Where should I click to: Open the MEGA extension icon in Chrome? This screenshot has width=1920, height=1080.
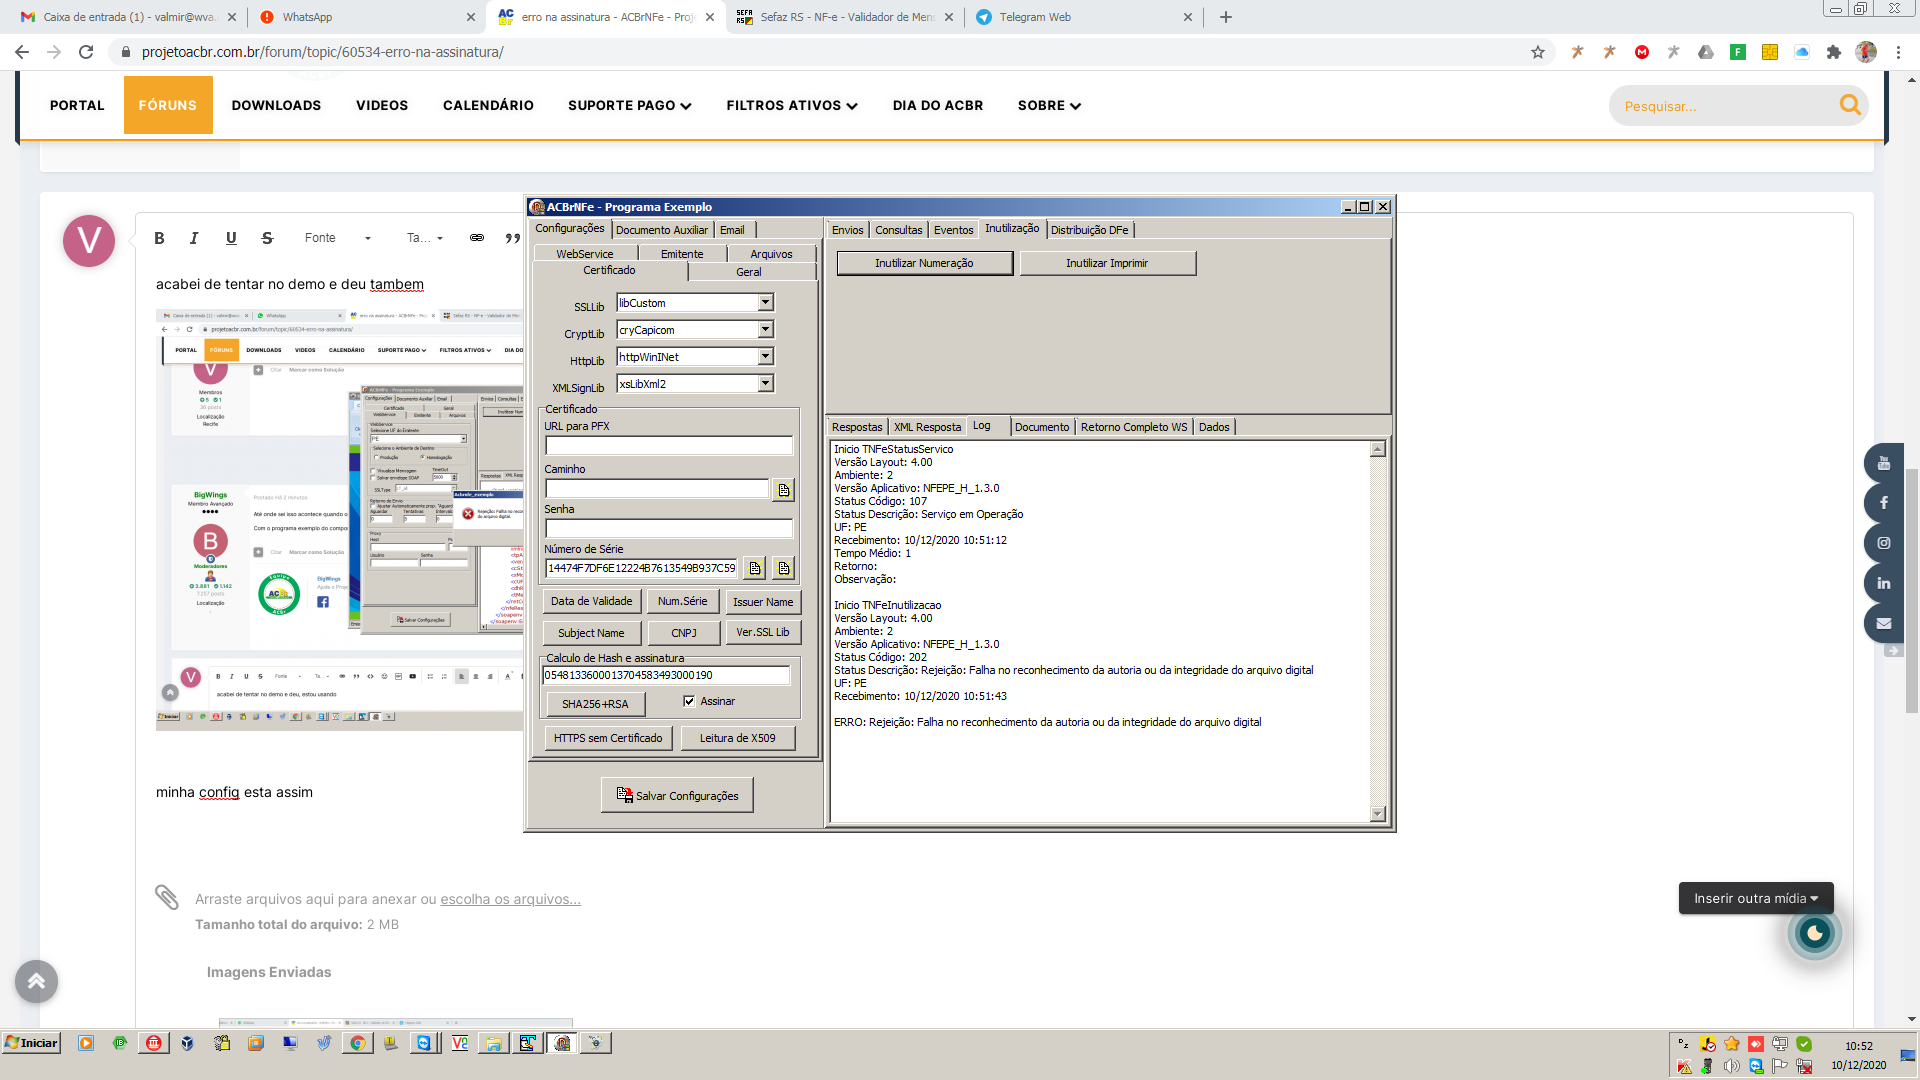coord(1642,52)
